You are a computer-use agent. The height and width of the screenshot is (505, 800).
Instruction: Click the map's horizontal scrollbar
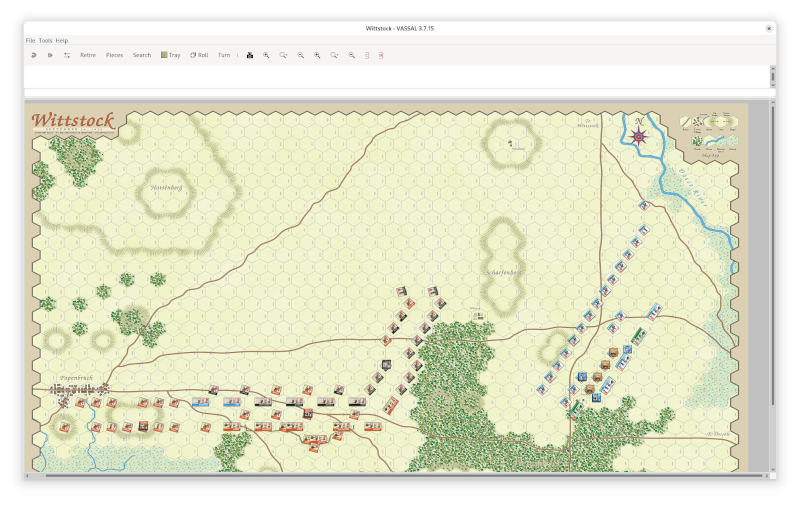pos(397,475)
